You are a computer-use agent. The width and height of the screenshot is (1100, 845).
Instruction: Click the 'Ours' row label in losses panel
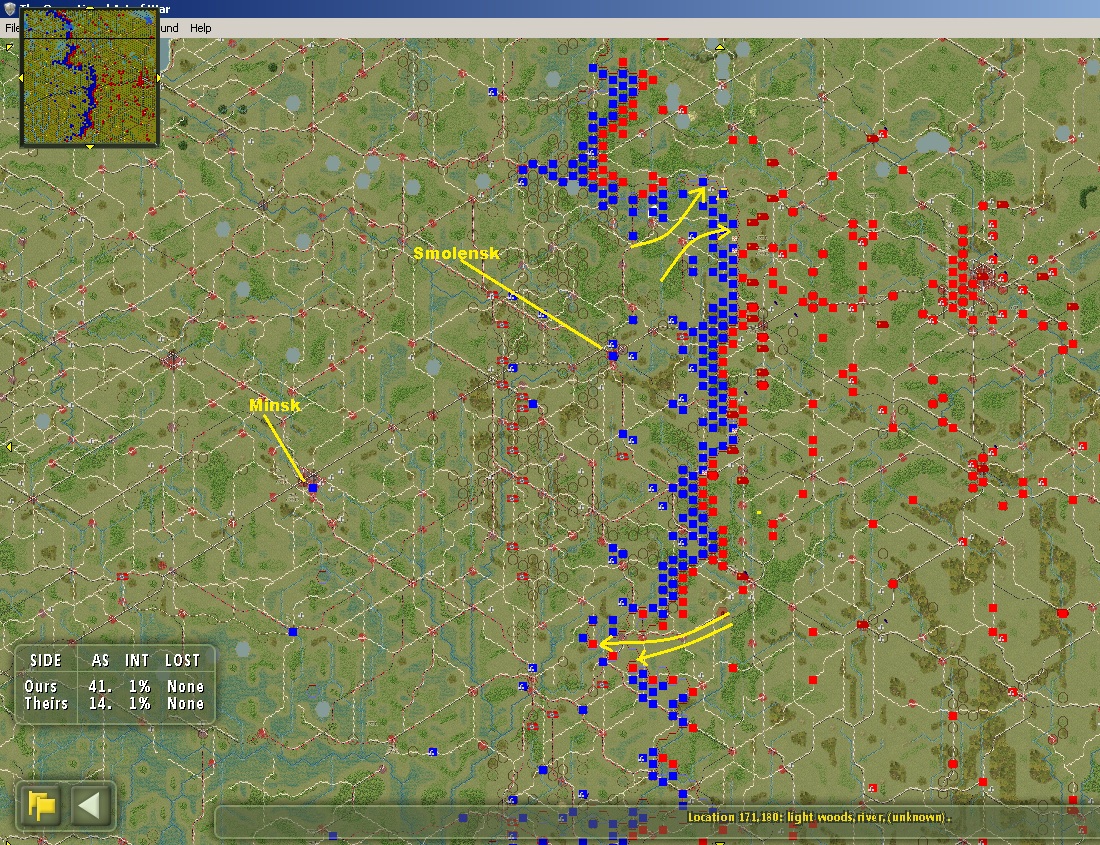[41, 687]
